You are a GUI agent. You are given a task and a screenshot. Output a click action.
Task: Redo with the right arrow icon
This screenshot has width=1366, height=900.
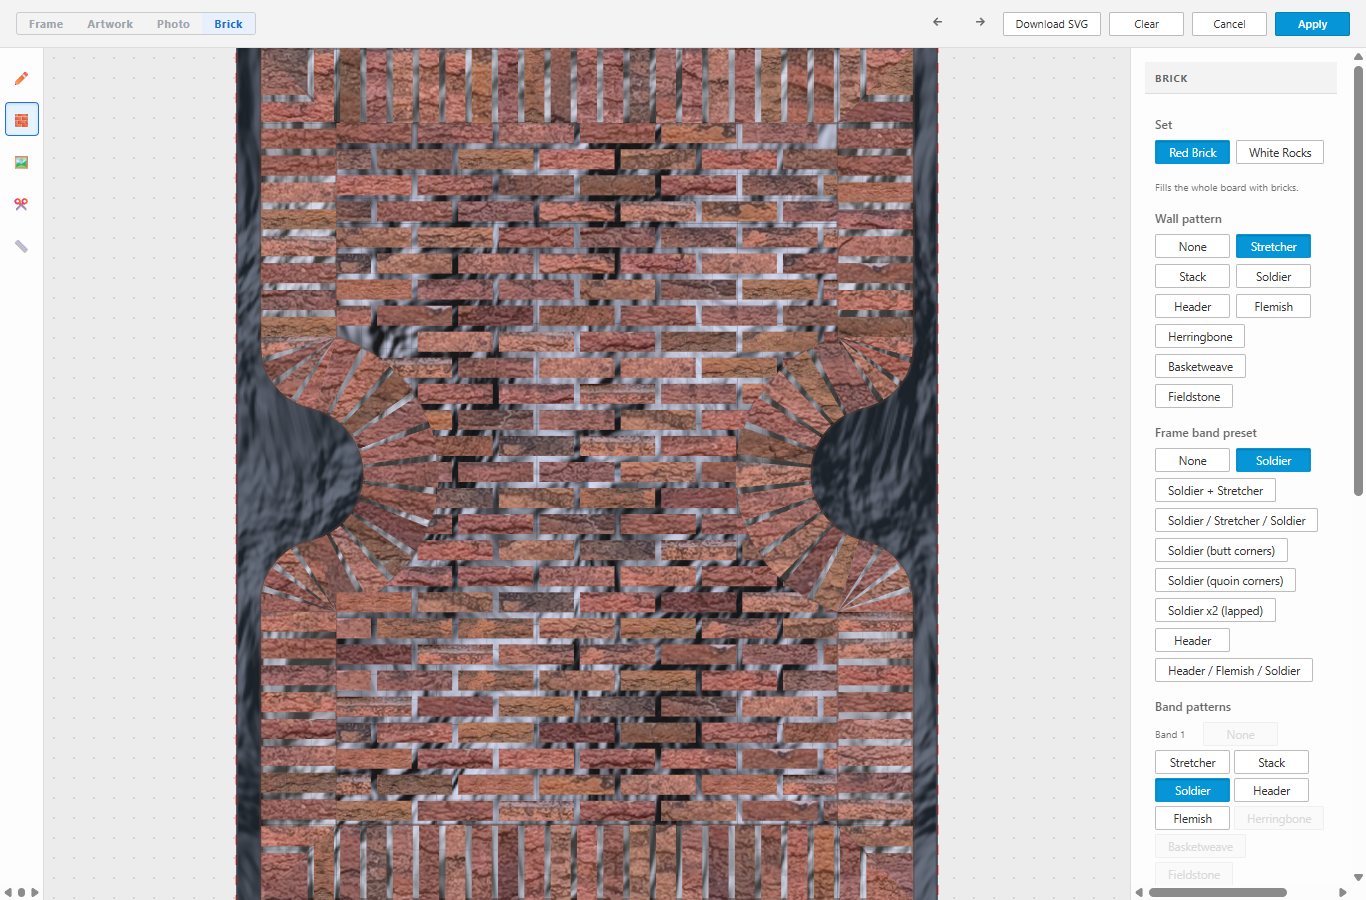pyautogui.click(x=980, y=22)
